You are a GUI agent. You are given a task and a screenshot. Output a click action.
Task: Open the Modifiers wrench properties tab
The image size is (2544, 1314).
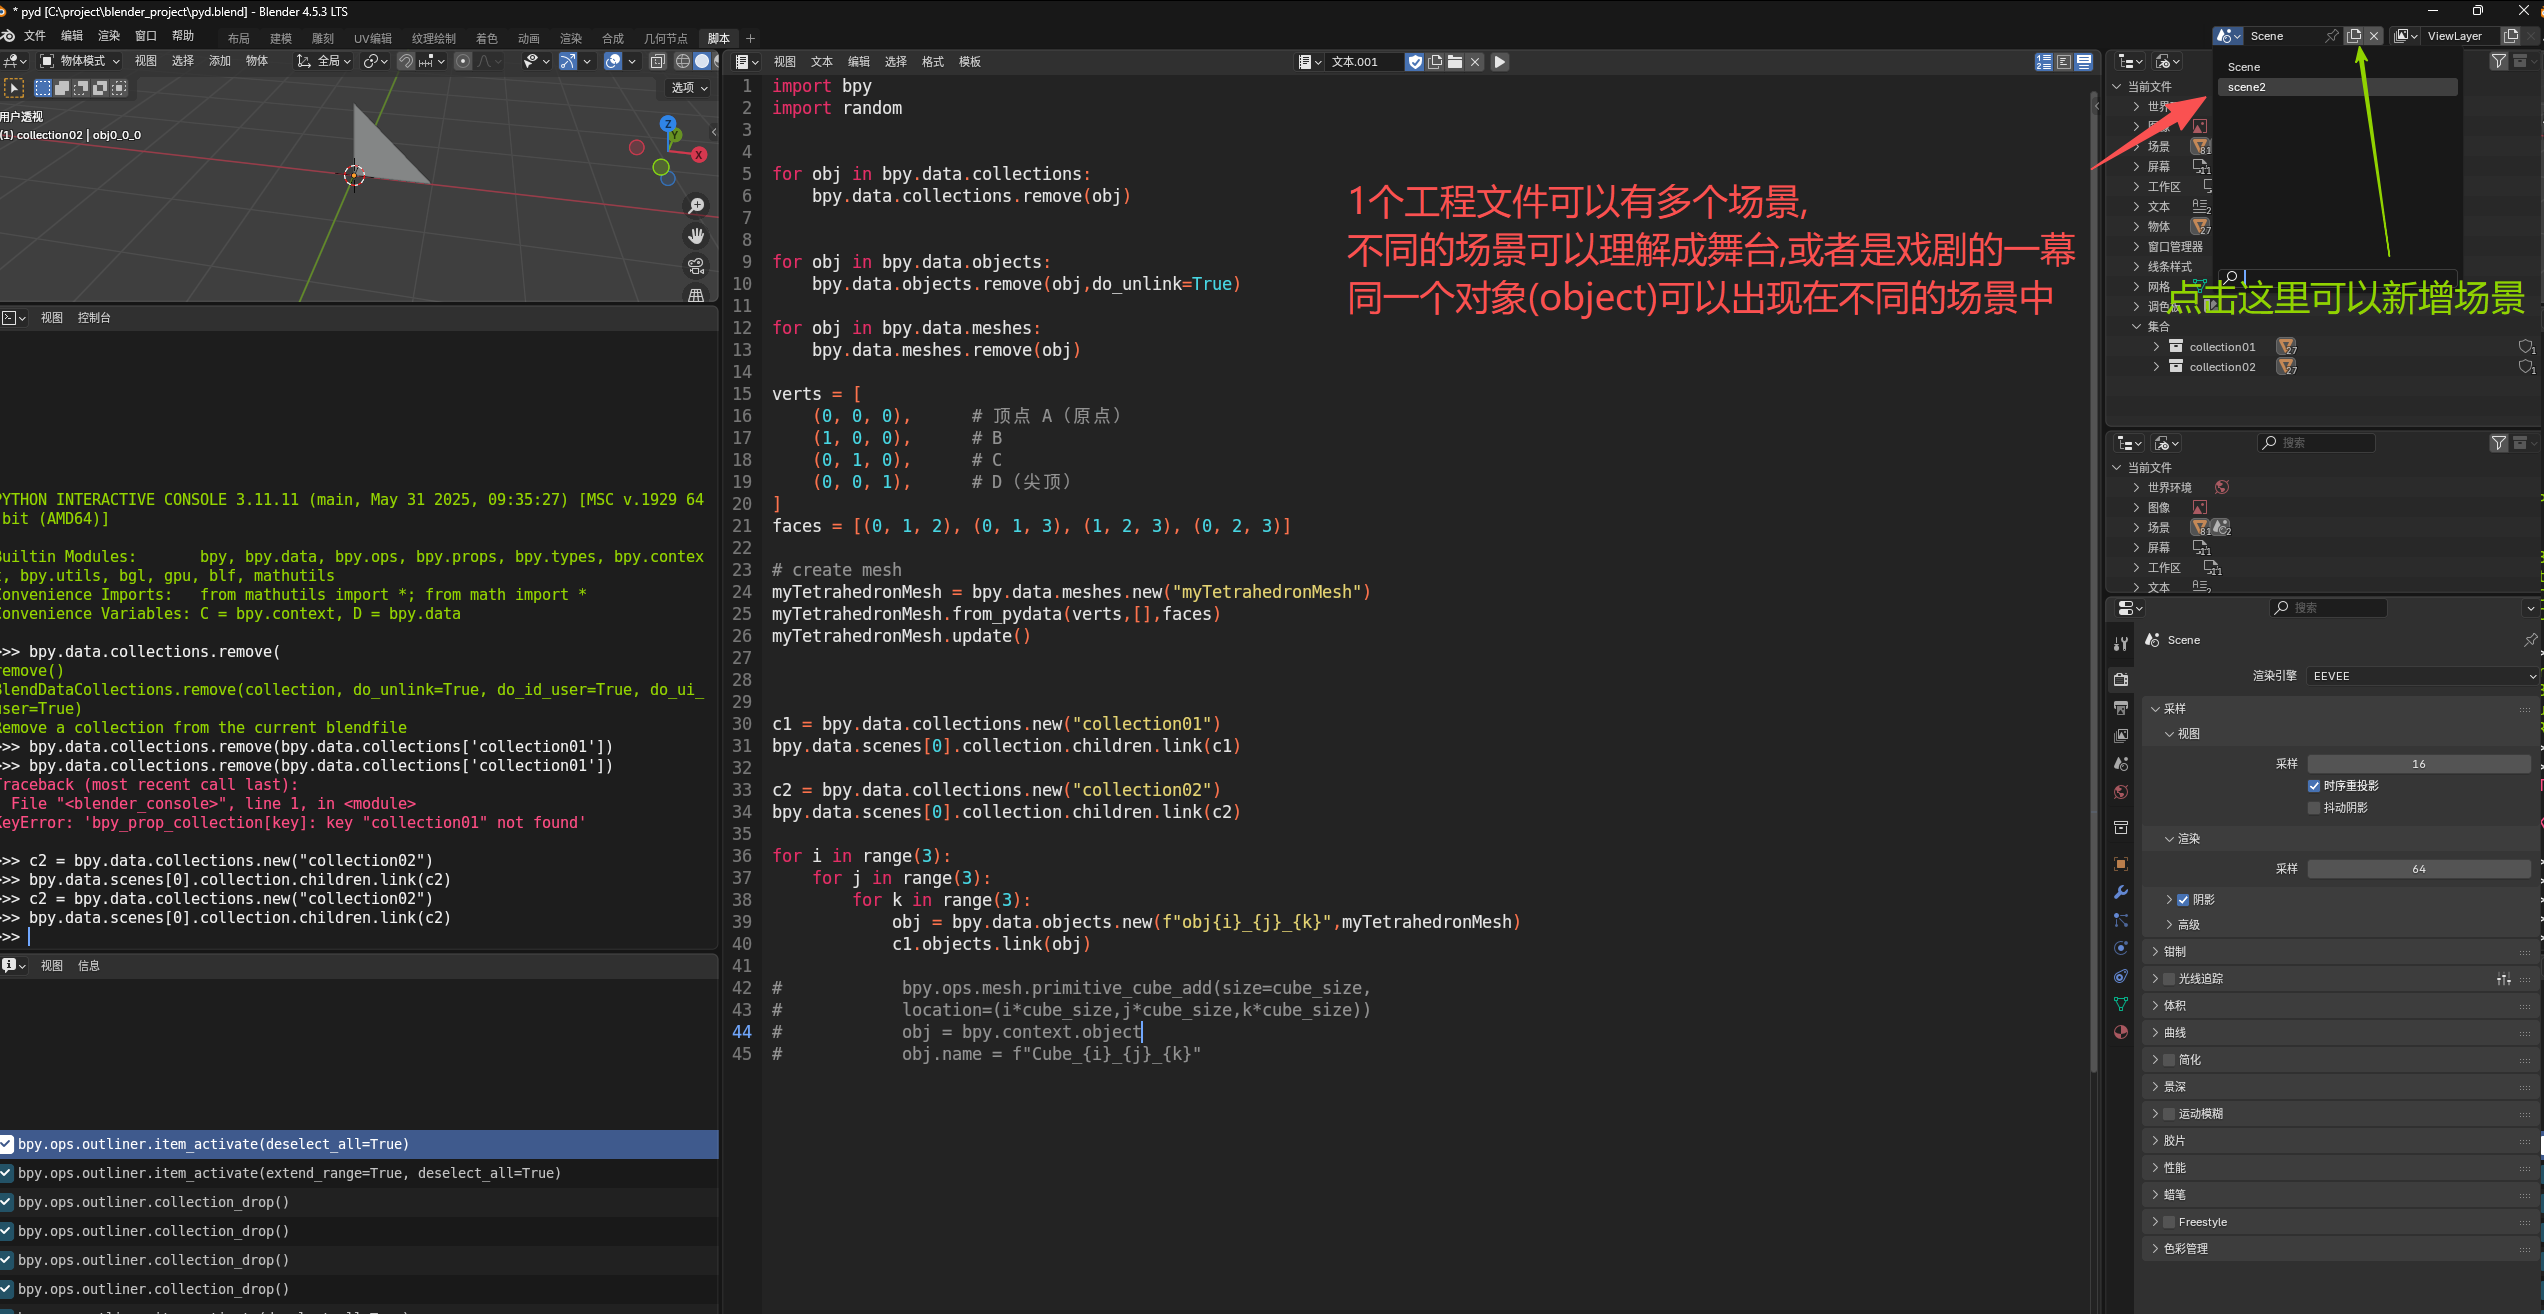point(2120,892)
